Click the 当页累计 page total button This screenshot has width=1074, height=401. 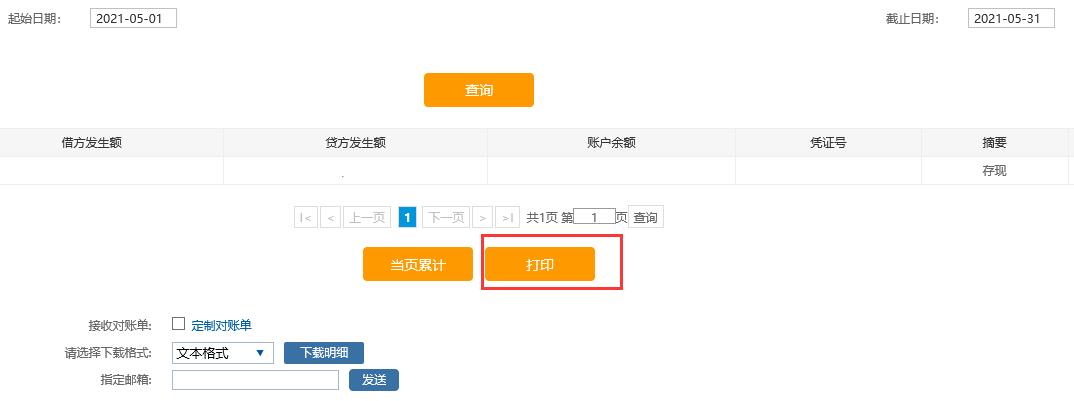(417, 265)
